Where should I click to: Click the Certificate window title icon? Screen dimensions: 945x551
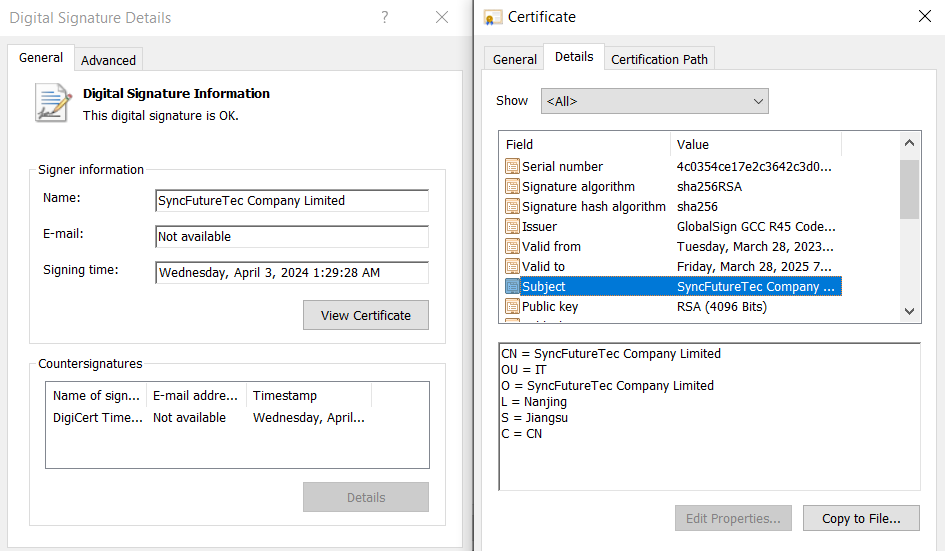click(x=493, y=17)
